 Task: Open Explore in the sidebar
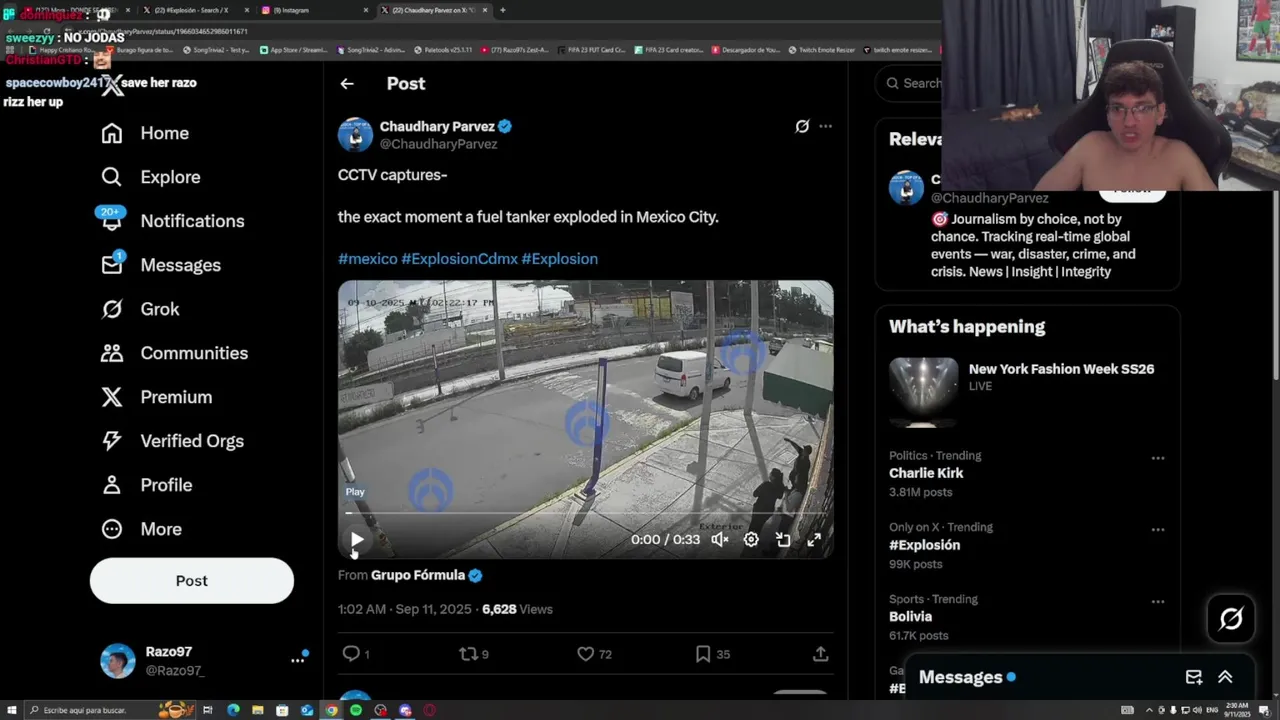(x=151, y=177)
